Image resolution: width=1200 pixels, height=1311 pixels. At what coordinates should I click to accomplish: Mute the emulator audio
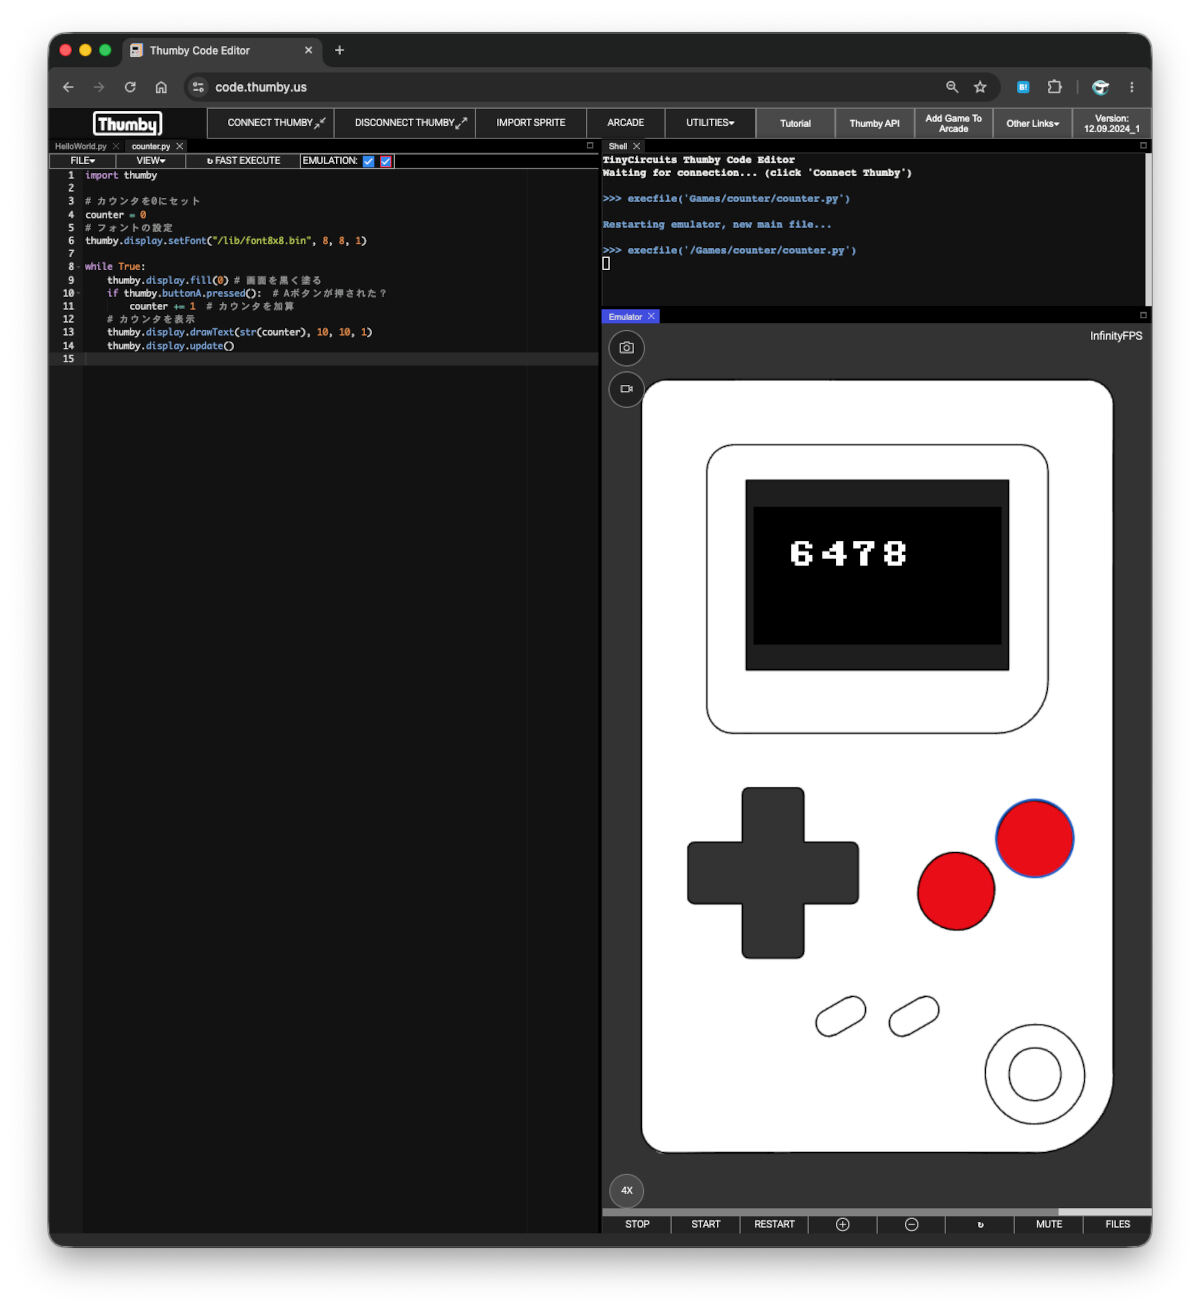pyautogui.click(x=1049, y=1225)
